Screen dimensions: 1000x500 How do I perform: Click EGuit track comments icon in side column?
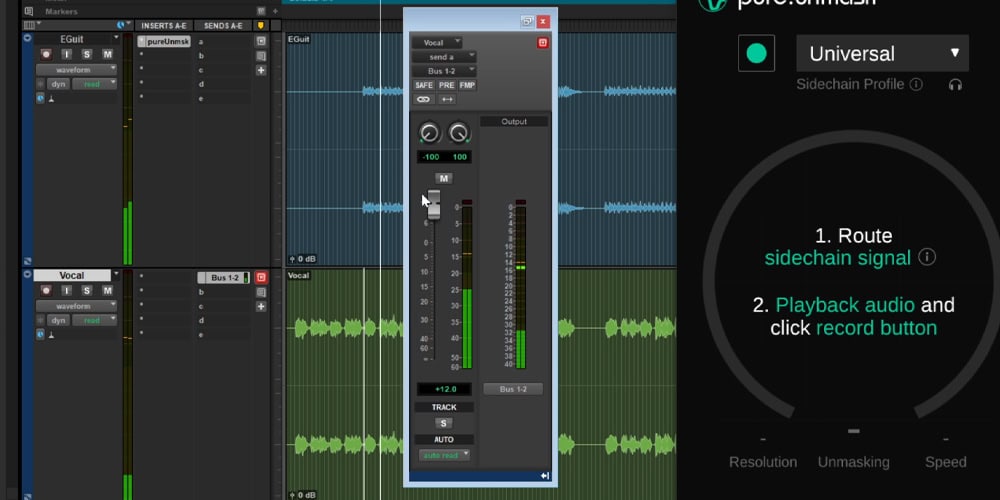tap(261, 56)
